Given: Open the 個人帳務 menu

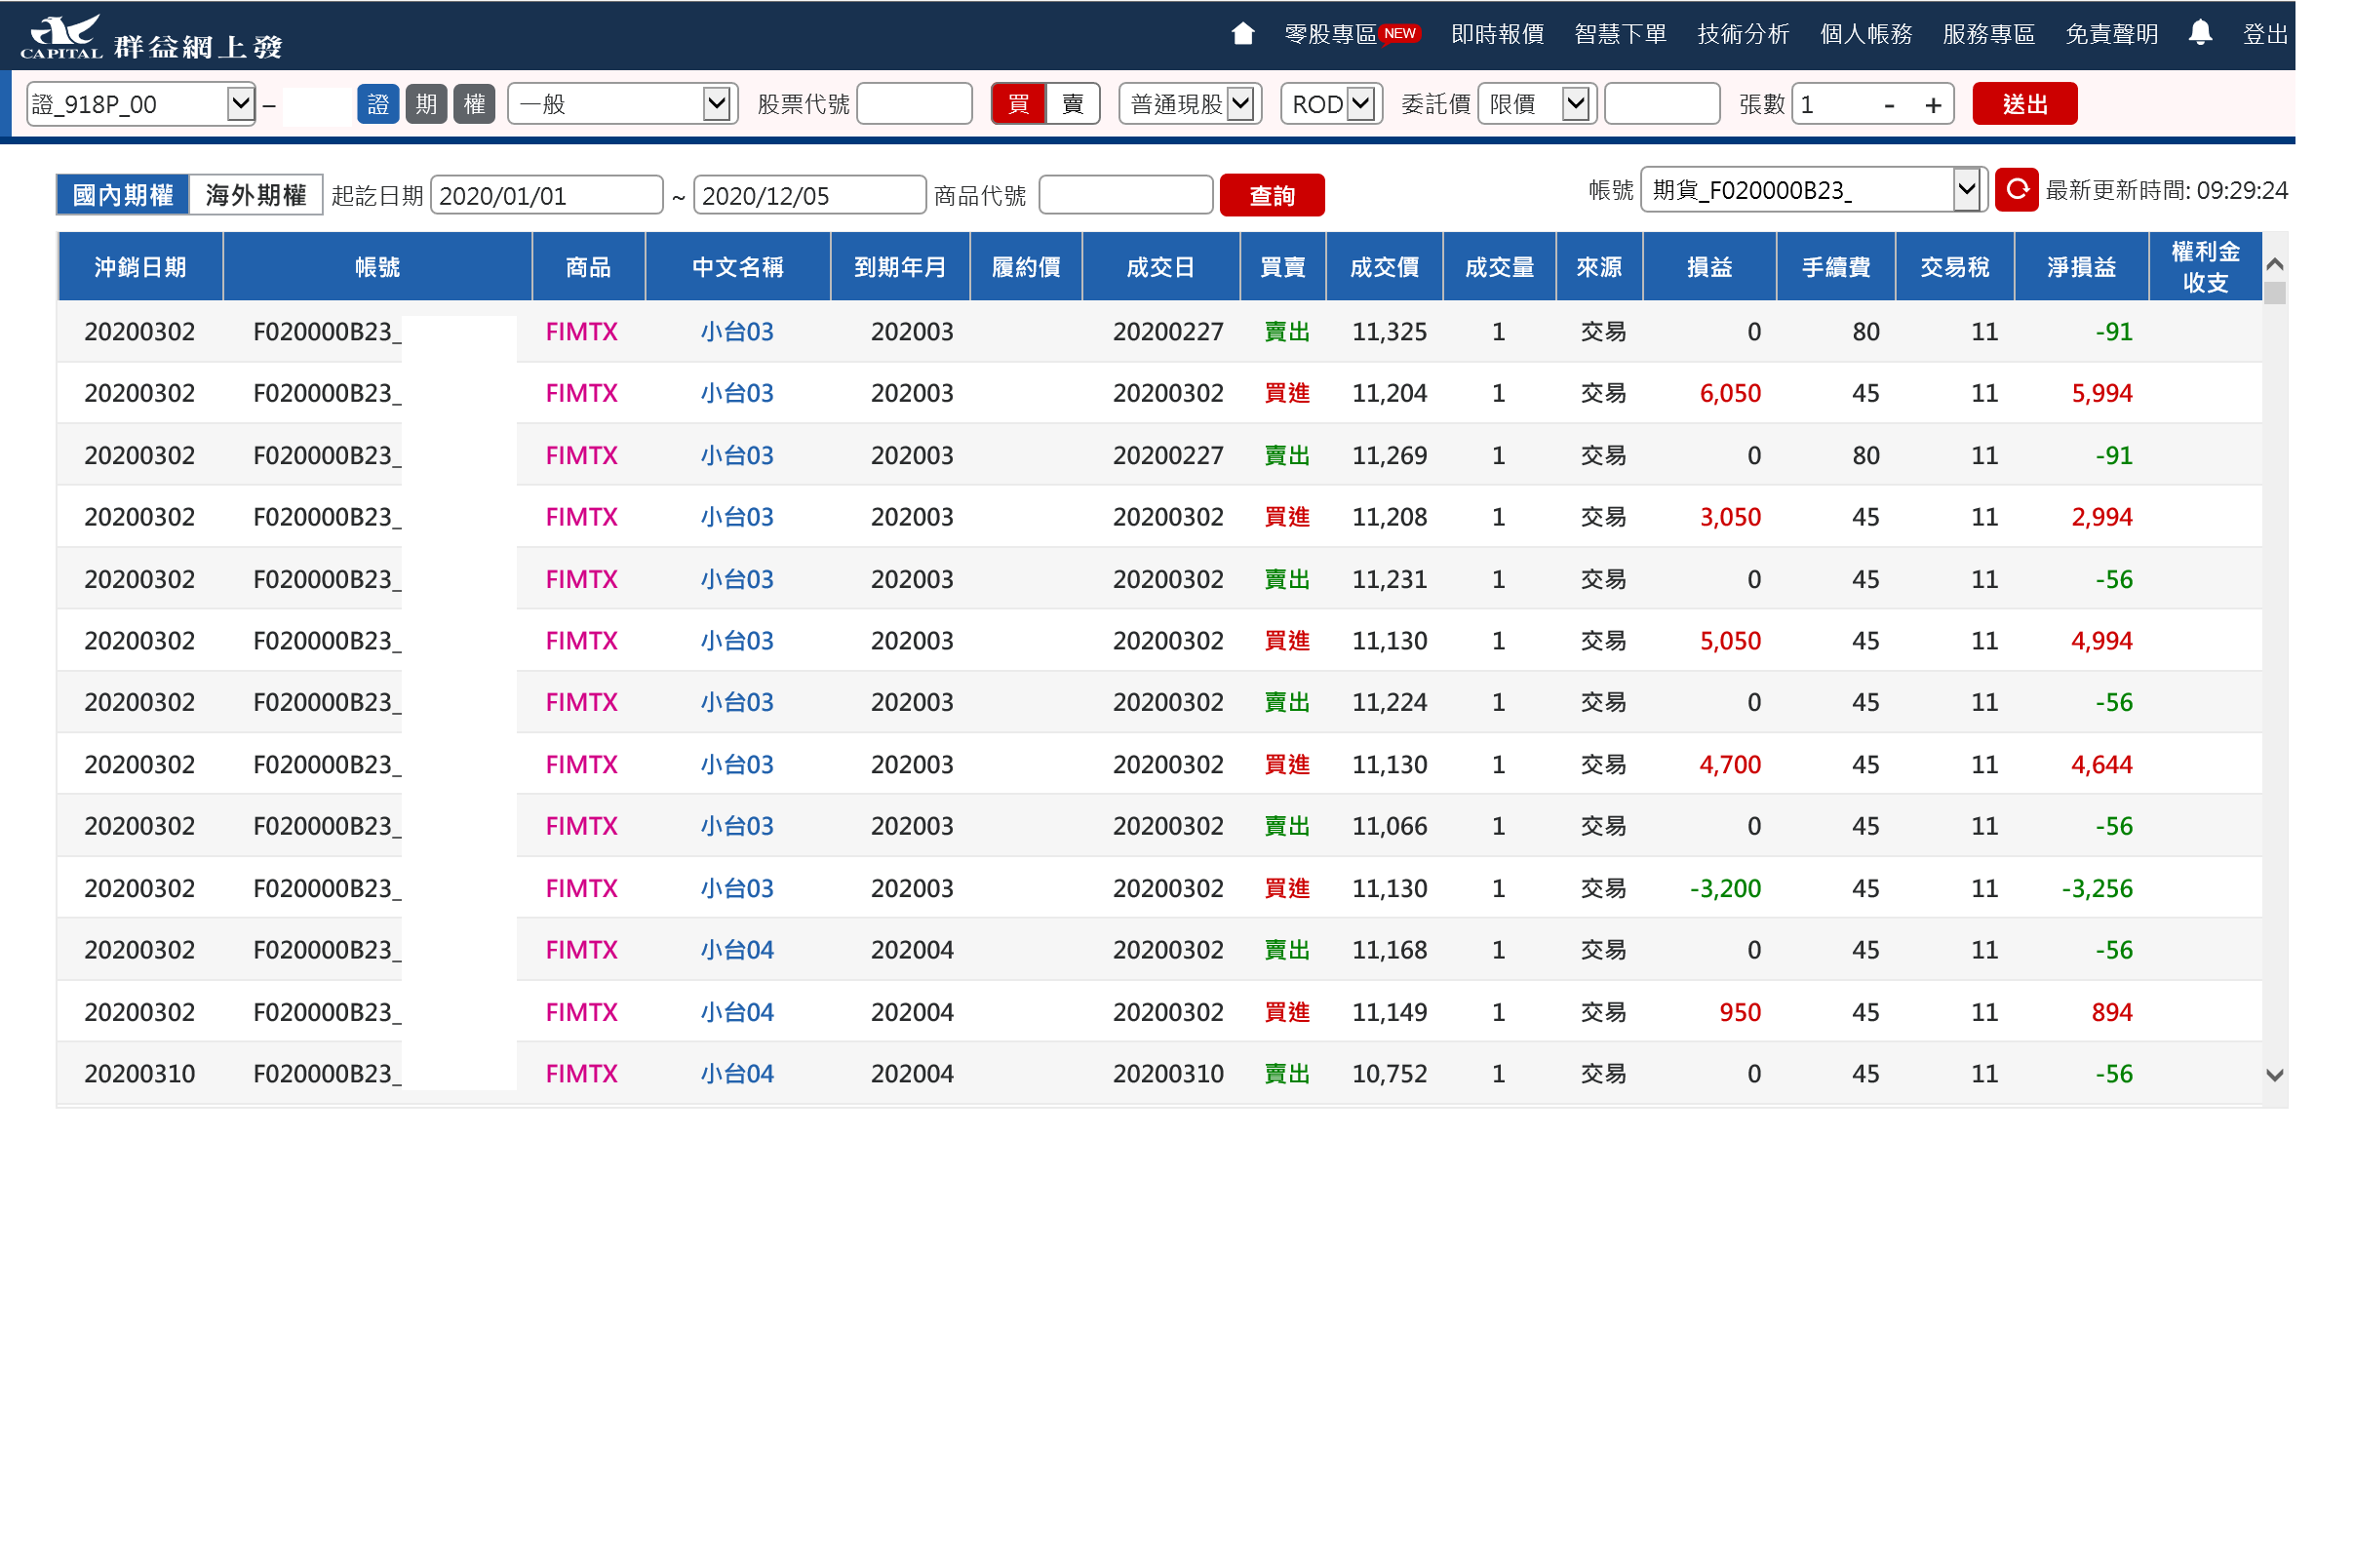Looking at the screenshot, I should coord(1865,34).
